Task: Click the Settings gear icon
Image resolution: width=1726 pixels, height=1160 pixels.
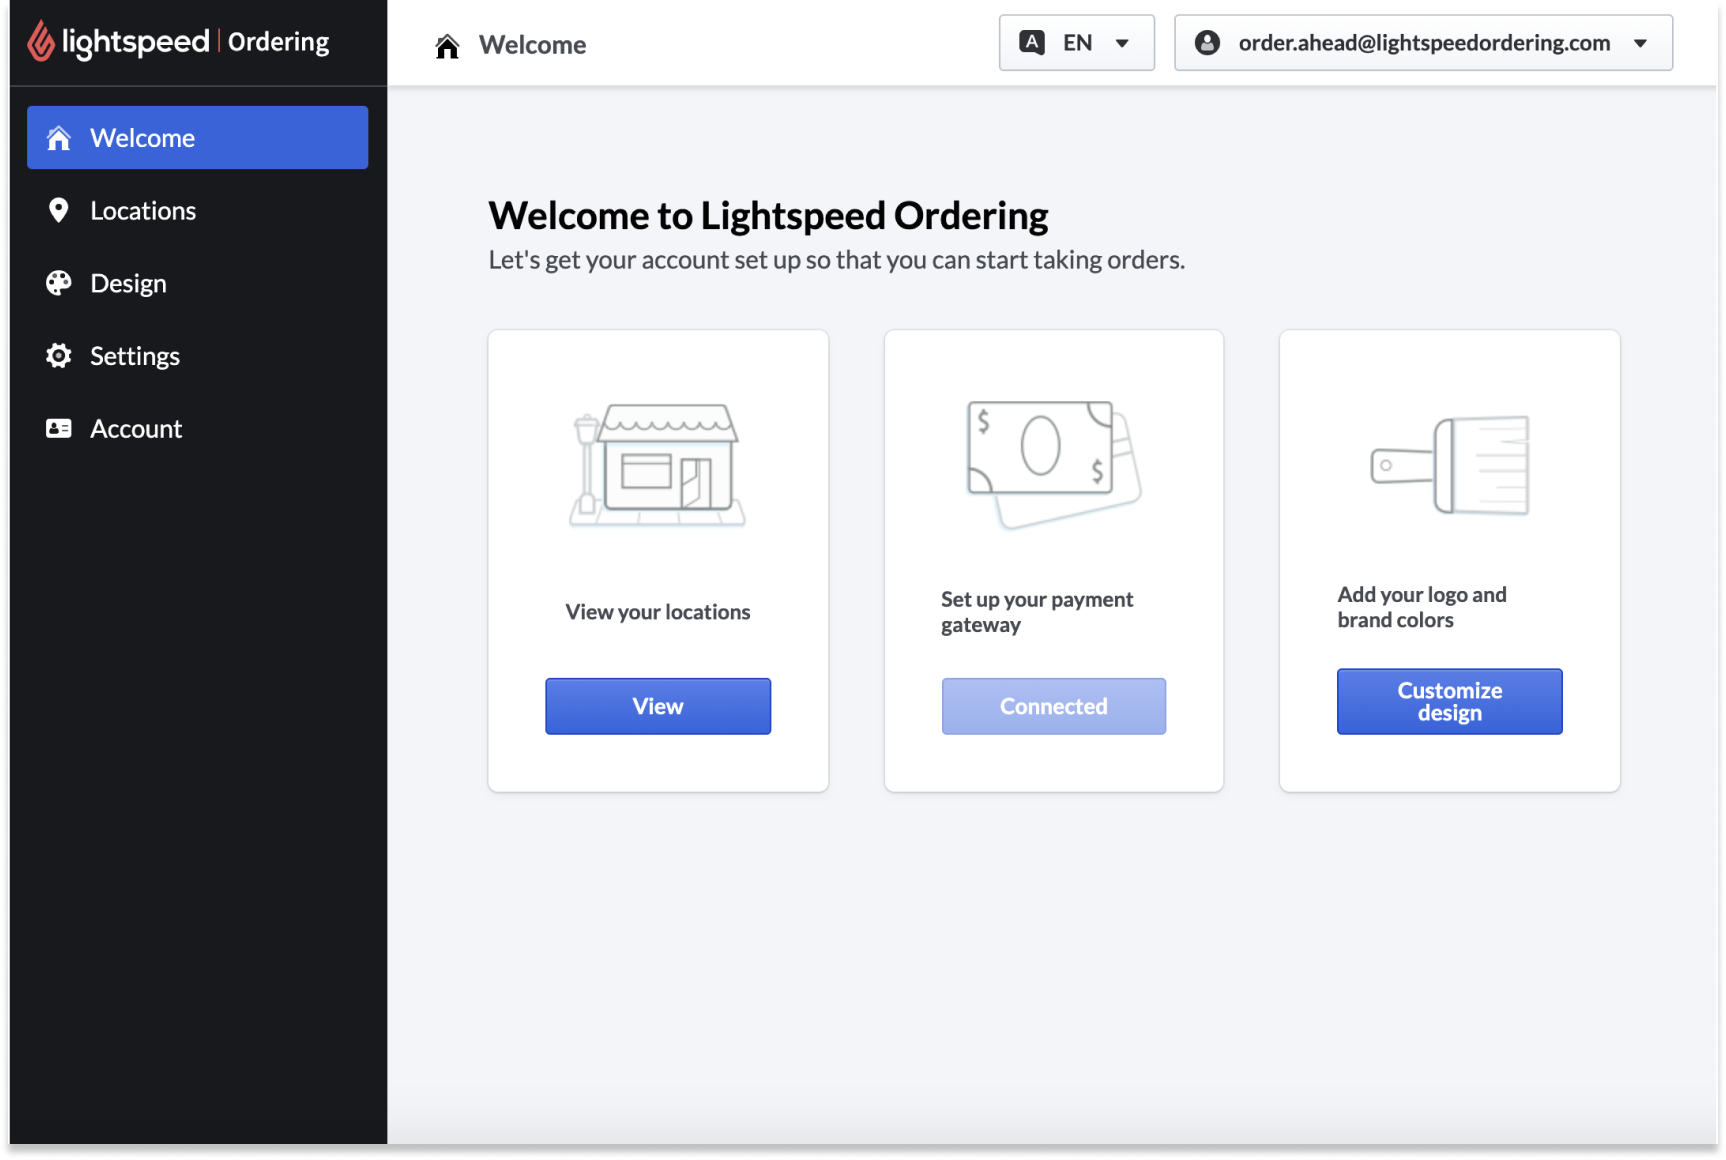Action: (59, 356)
